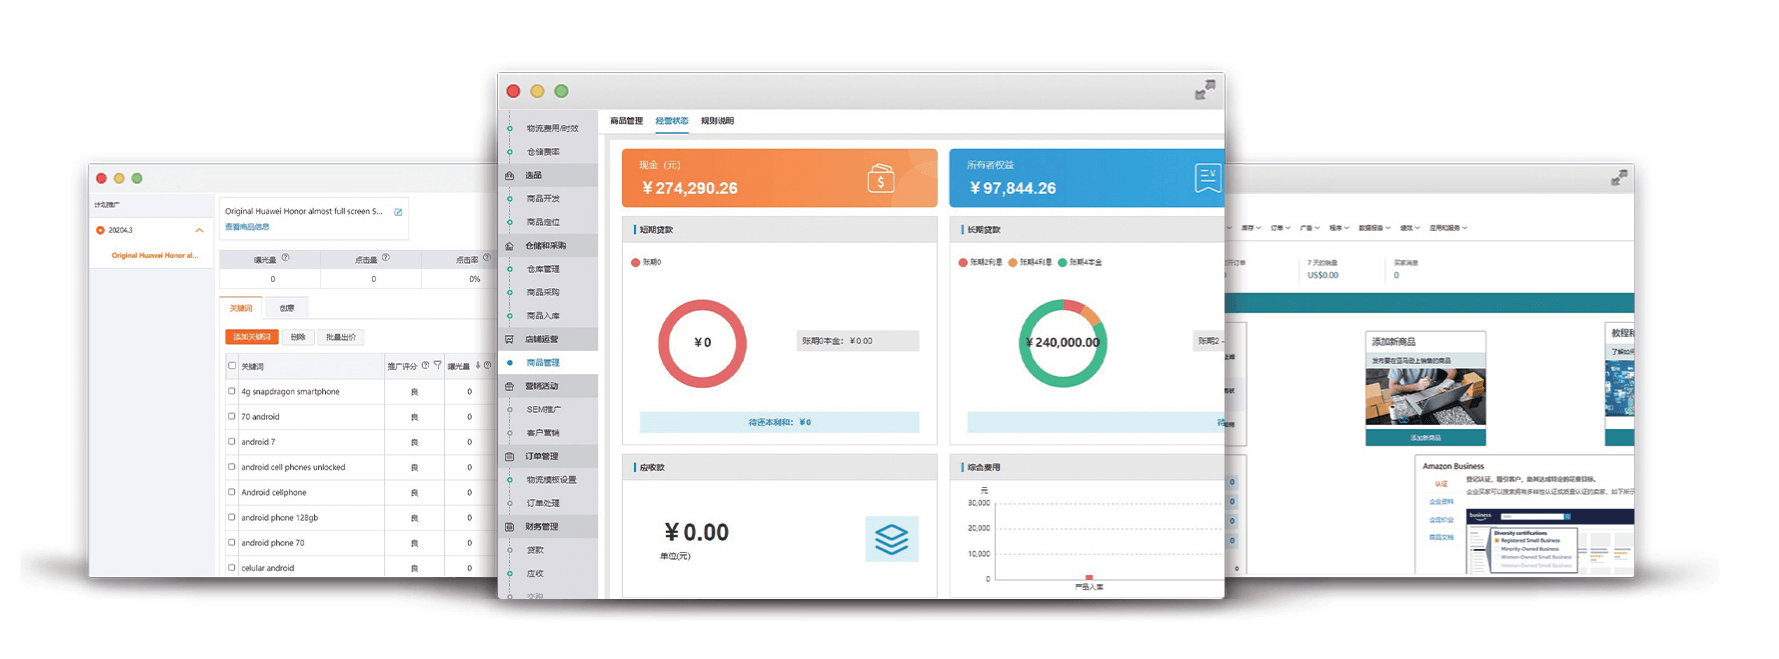The image size is (1779, 659).
Task: Click the red 账期0 legend dot
Action: point(635,263)
